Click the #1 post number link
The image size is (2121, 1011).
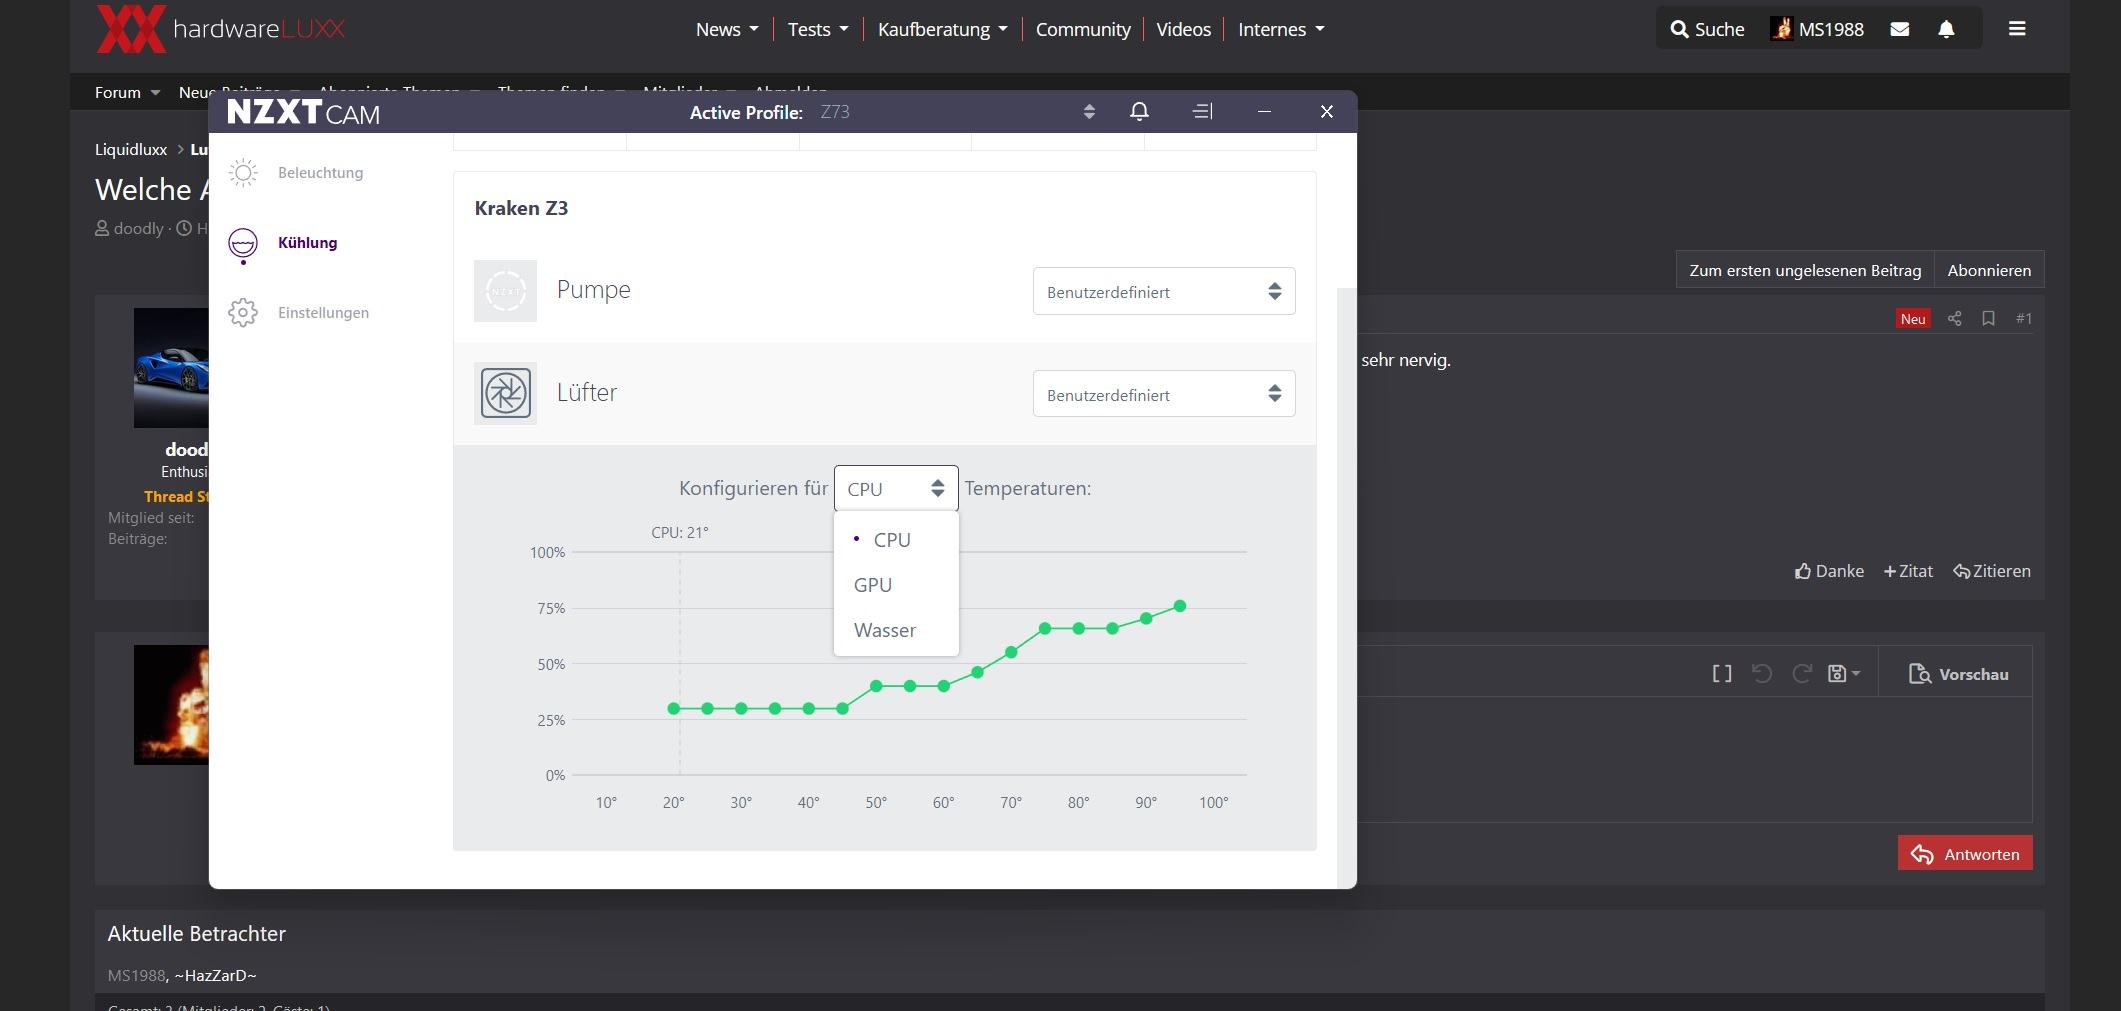2023,318
